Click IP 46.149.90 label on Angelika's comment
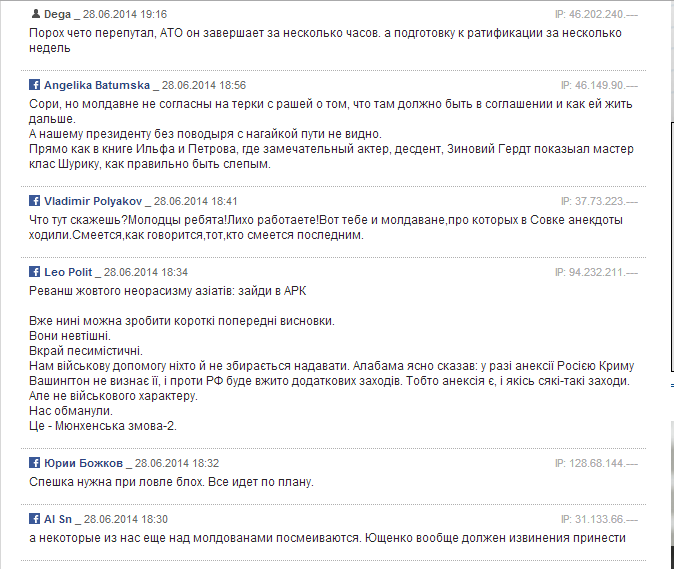Screen dimensions: 674x569 coord(599,85)
